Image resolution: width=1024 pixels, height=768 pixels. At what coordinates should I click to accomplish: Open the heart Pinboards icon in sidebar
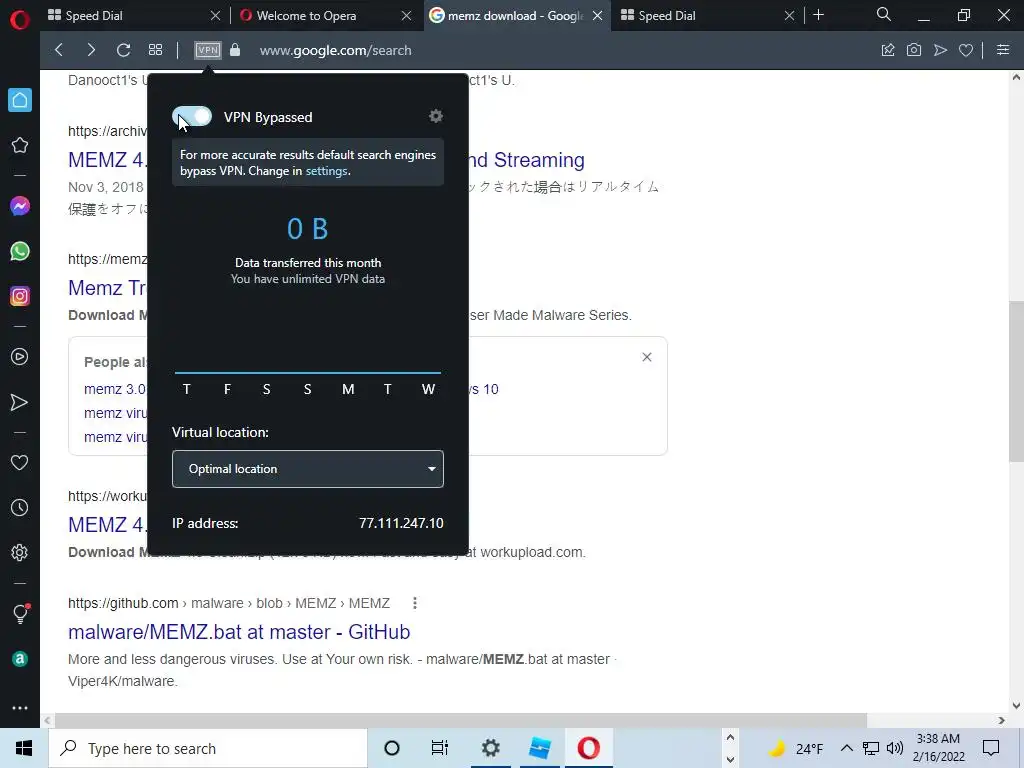pos(20,462)
